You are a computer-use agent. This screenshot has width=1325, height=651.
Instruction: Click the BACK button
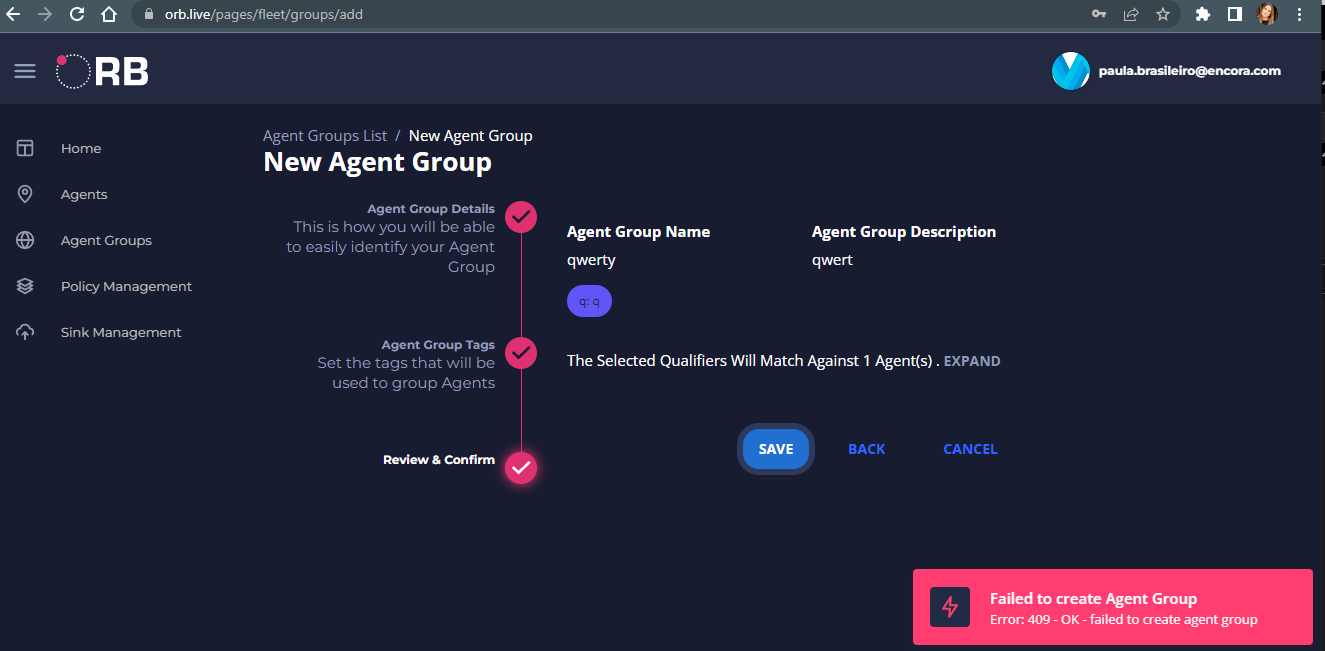click(866, 449)
